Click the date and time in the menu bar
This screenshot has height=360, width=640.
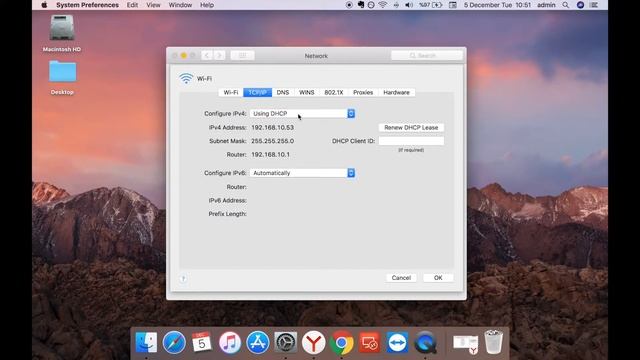pos(497,5)
